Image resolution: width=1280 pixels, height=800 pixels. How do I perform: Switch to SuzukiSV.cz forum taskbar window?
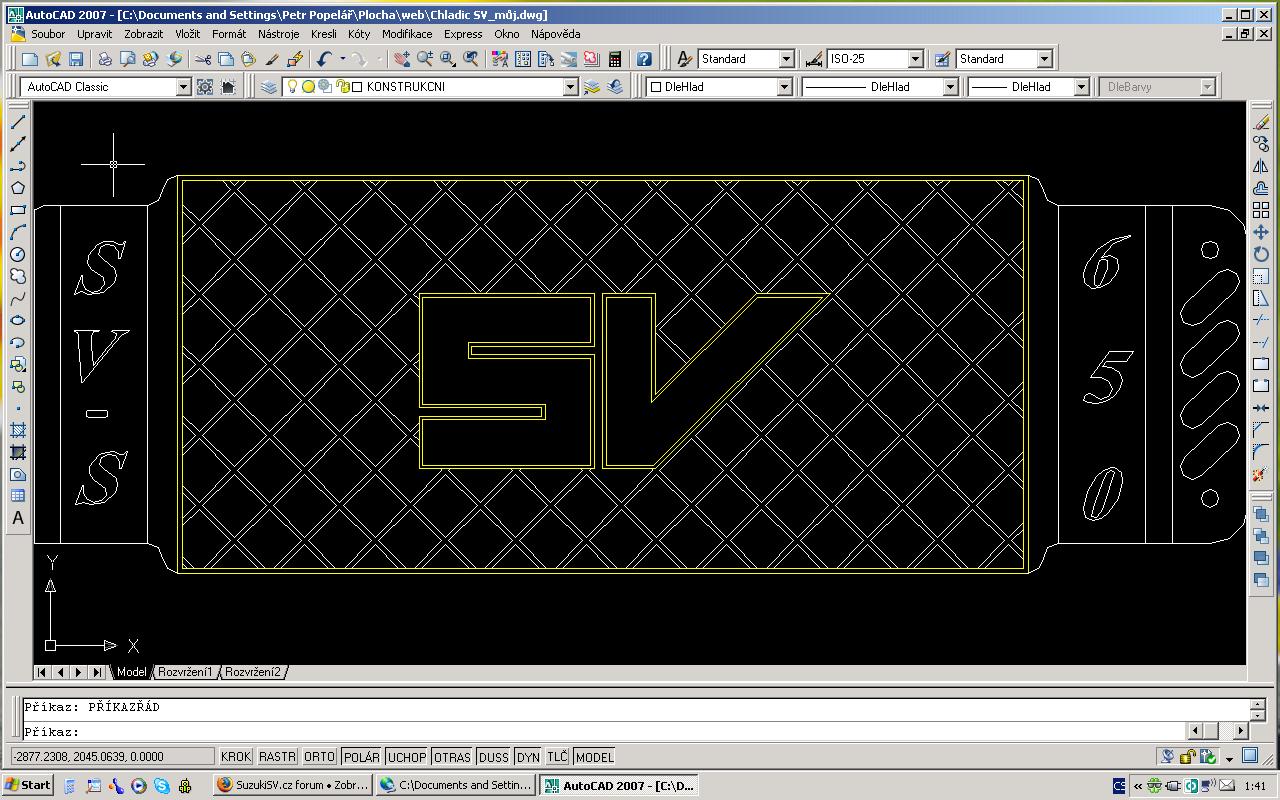click(x=293, y=785)
